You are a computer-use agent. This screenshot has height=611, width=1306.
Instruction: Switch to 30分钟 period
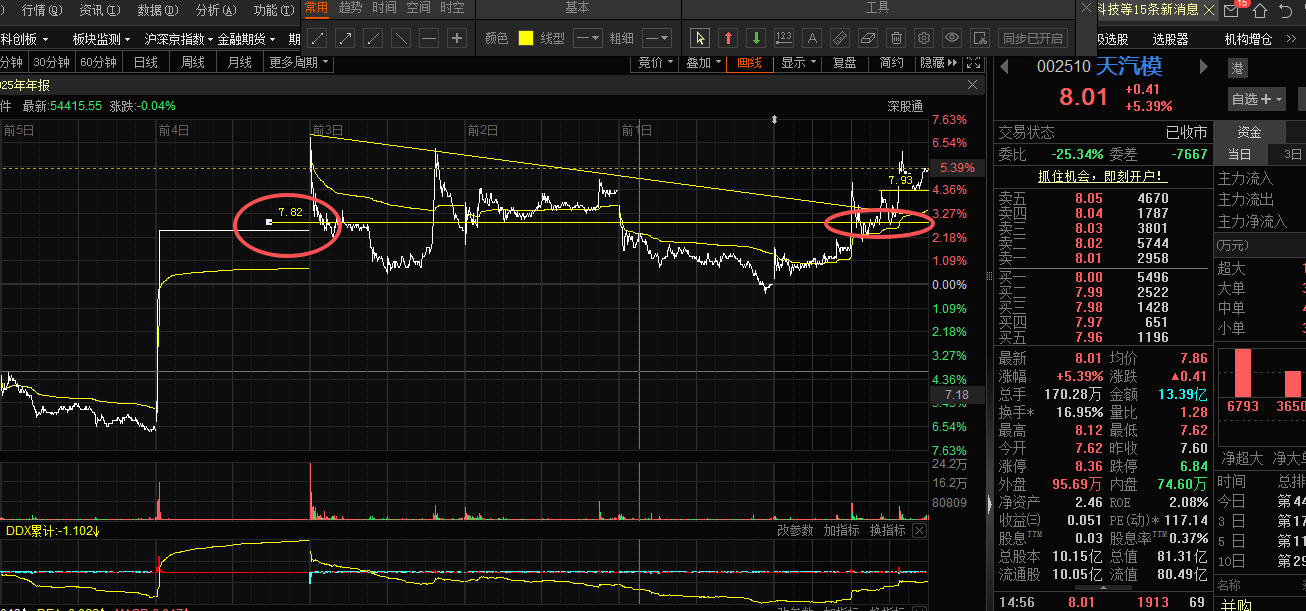51,62
